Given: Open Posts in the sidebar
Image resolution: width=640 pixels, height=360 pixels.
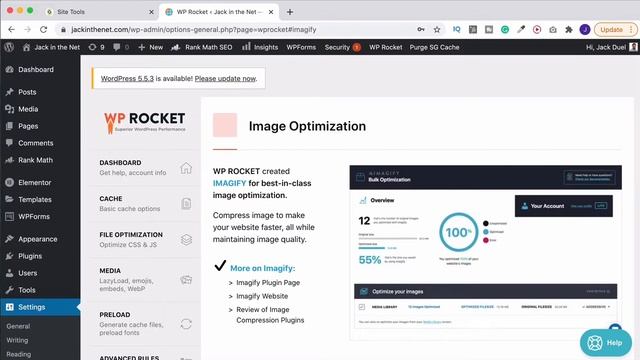Looking at the screenshot, I should click(40, 92).
